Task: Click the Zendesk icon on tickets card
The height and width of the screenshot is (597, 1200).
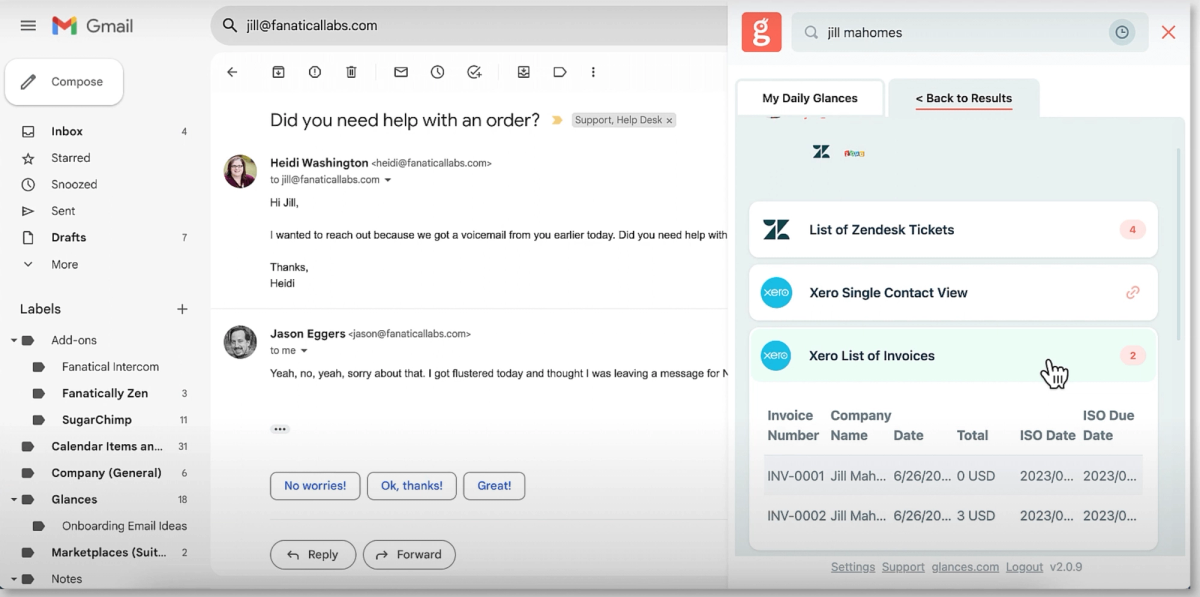Action: [776, 230]
